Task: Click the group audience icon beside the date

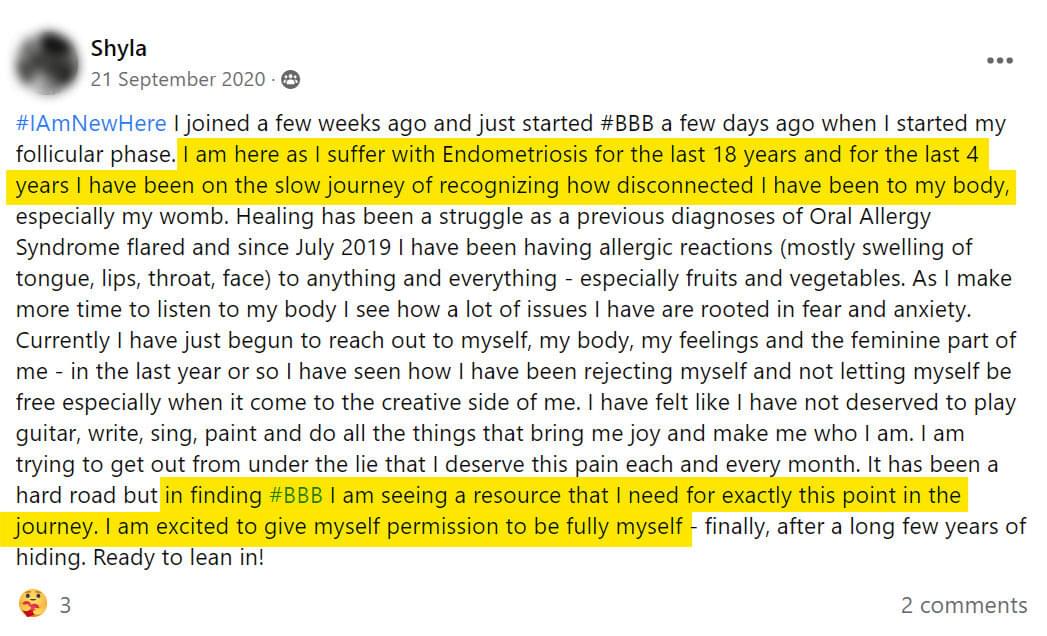Action: pyautogui.click(x=290, y=80)
